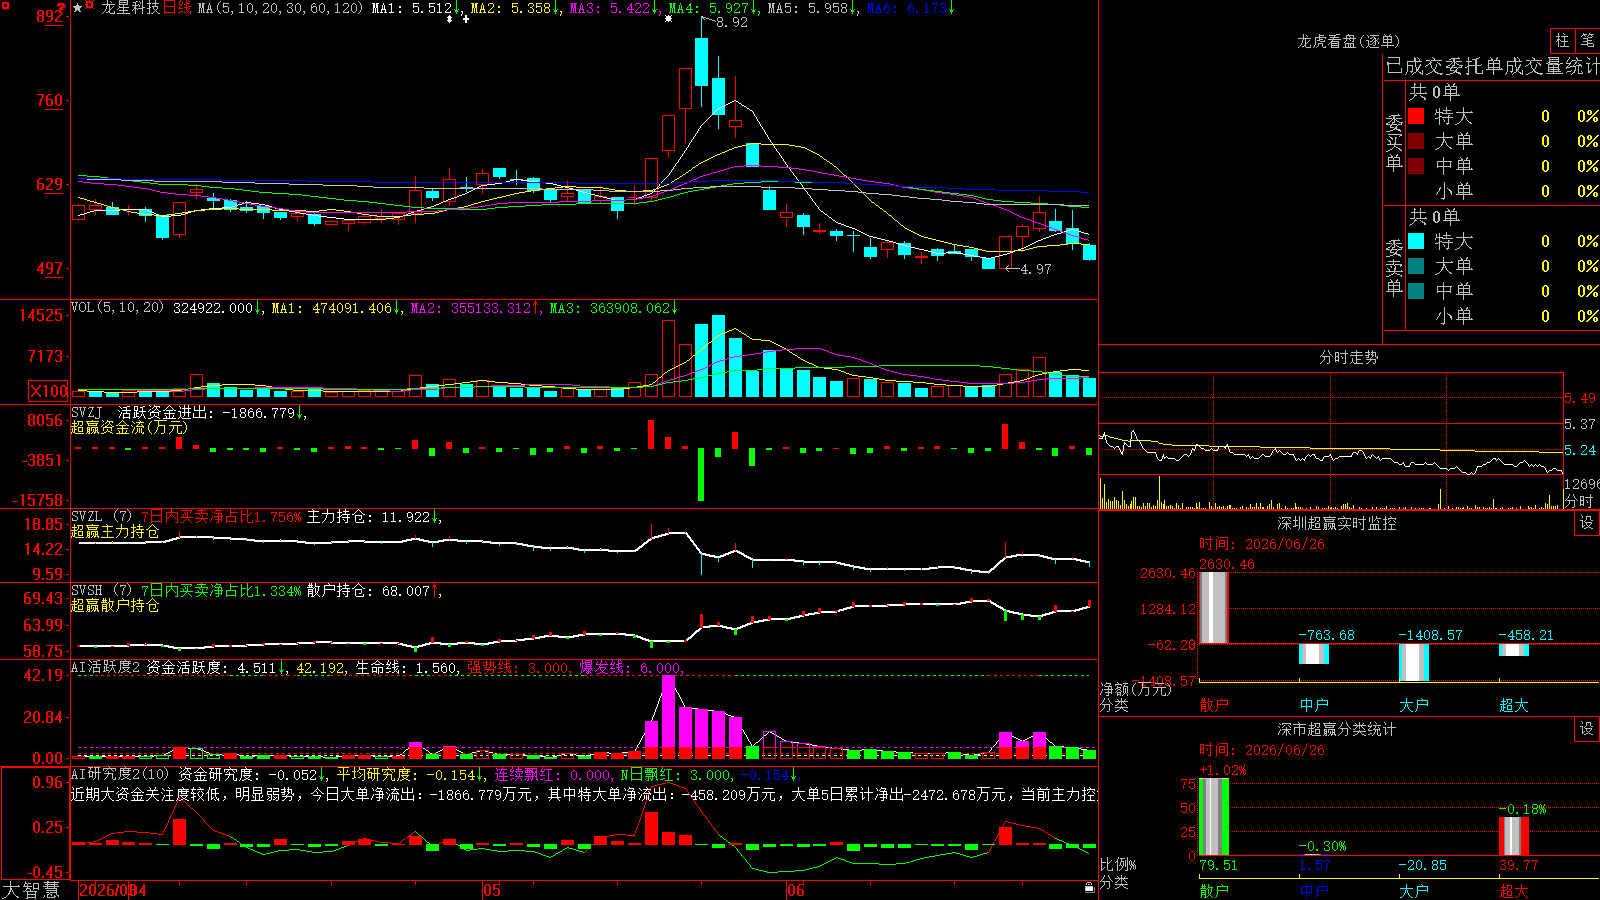Click the 日线 period label
Viewport: 1600px width, 900px height.
click(x=176, y=8)
